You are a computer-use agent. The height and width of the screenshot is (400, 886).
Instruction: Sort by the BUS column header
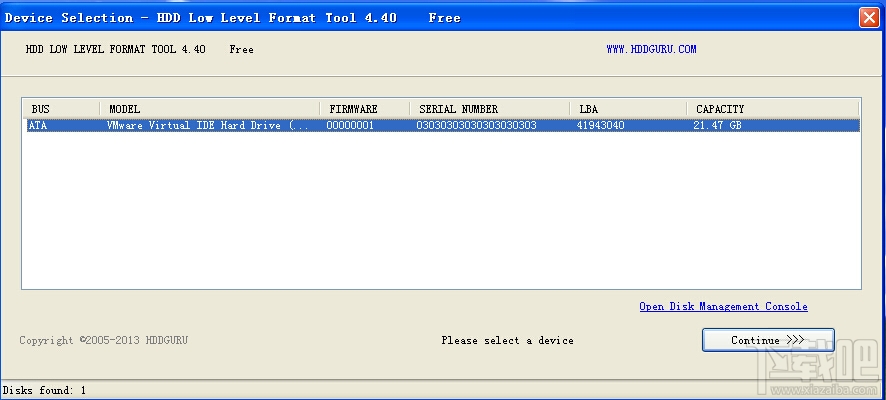(x=62, y=108)
